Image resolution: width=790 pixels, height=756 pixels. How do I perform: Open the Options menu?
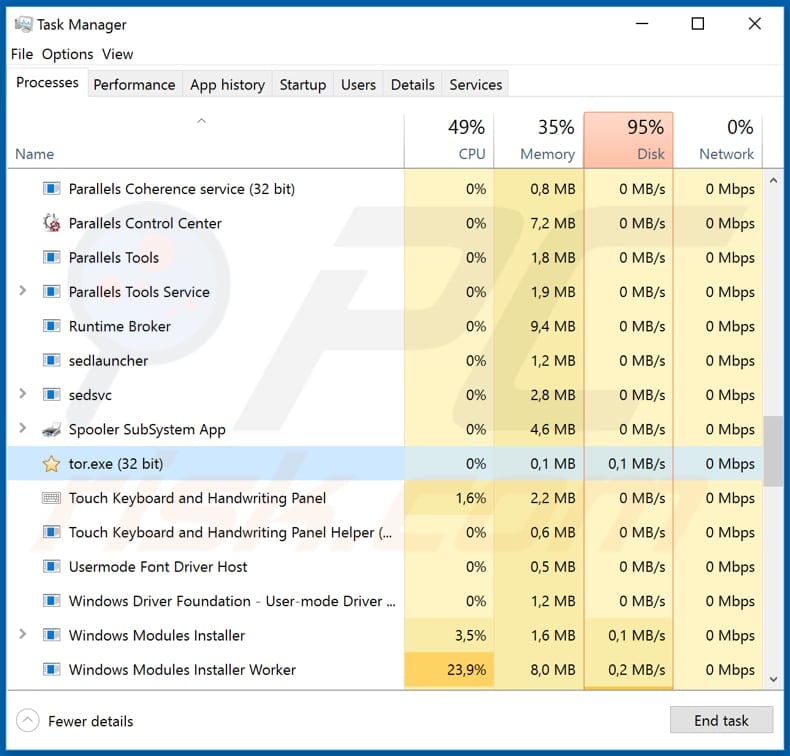click(x=68, y=54)
